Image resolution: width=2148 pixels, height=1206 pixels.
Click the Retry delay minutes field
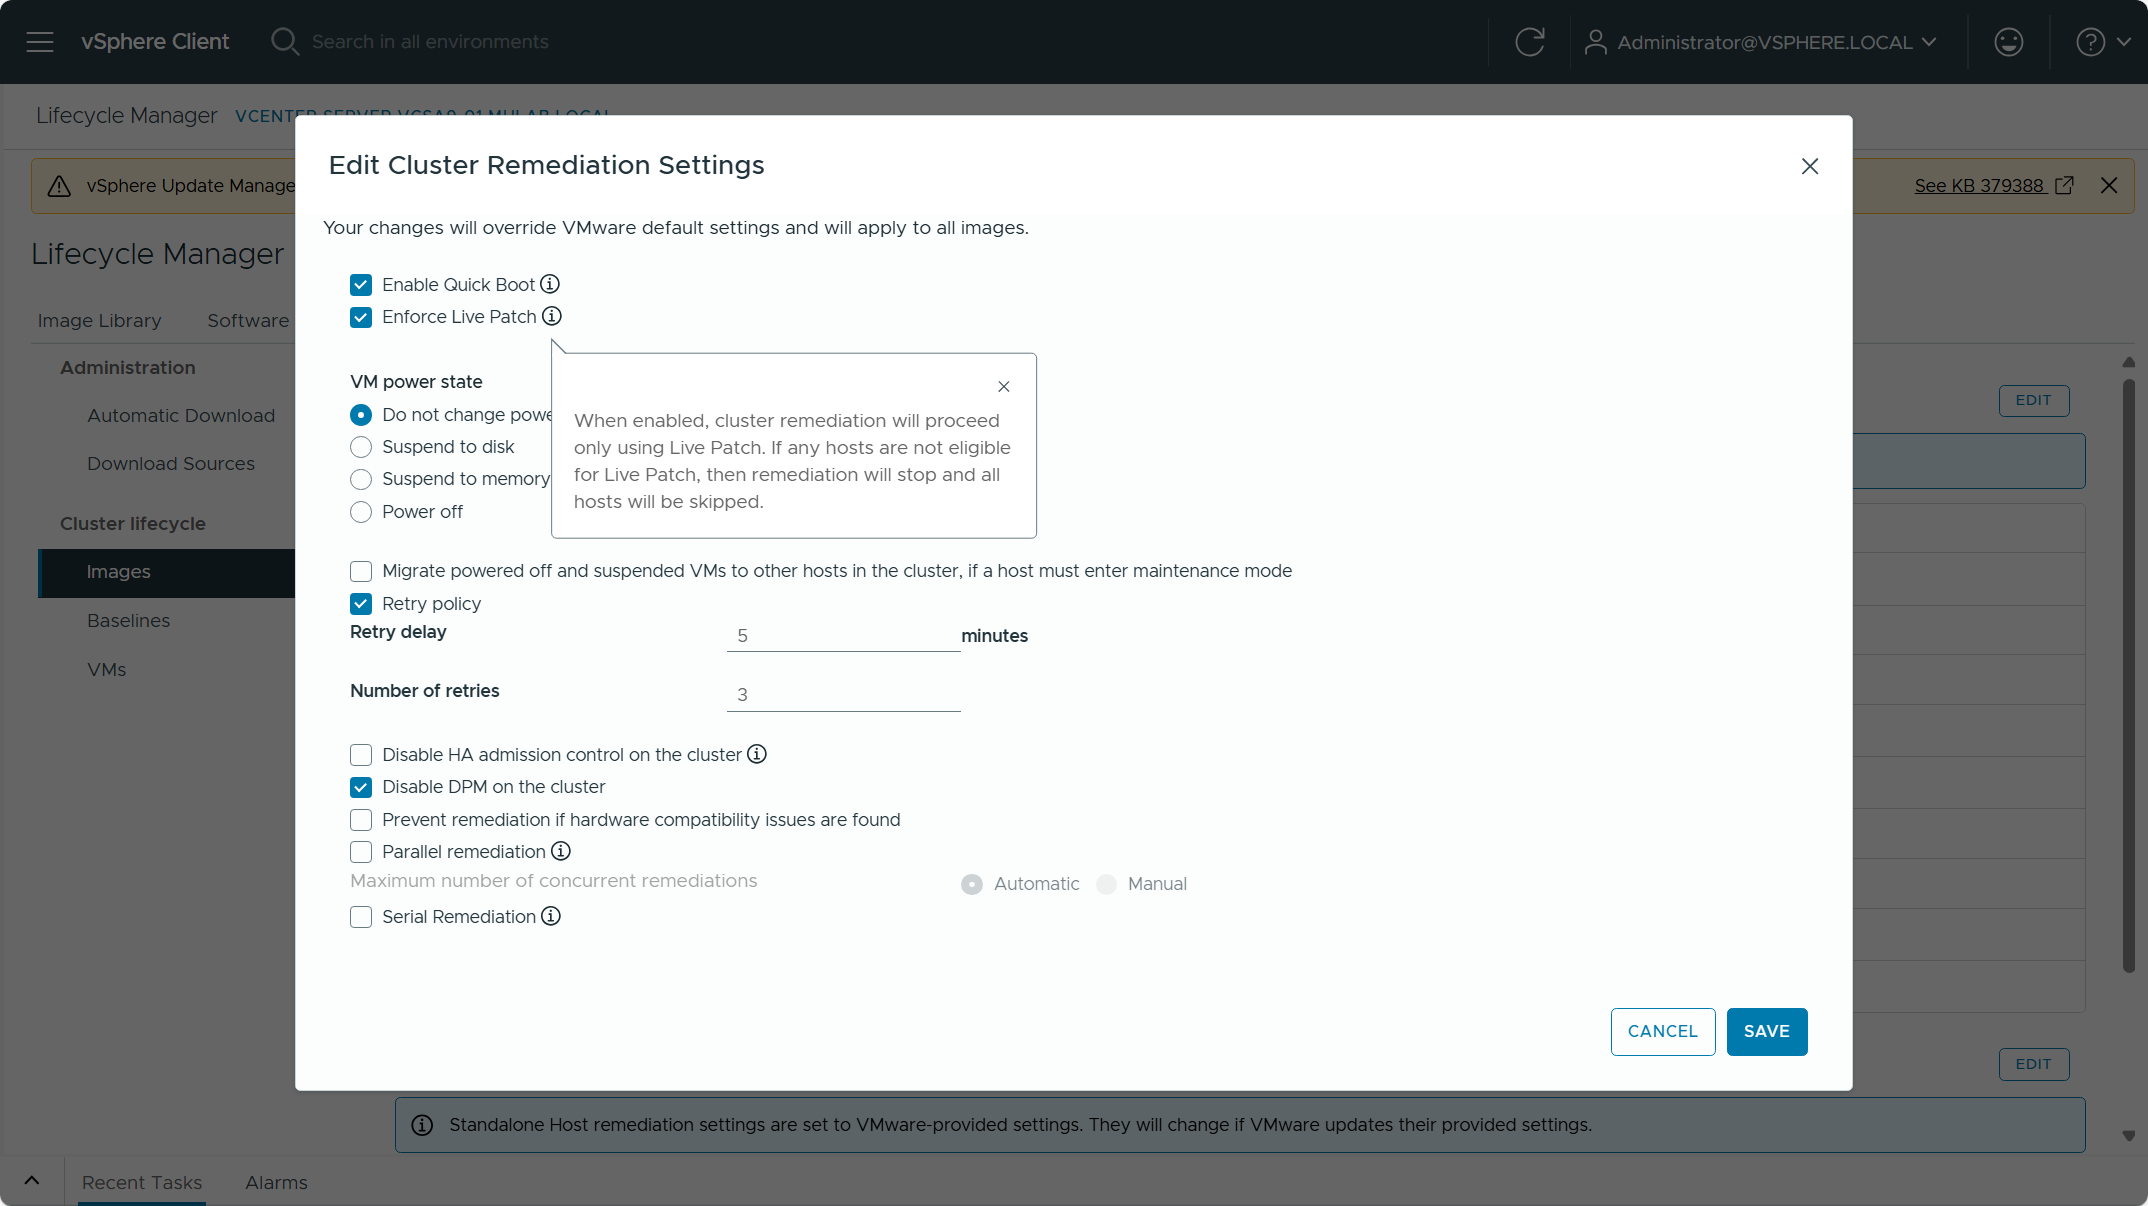[x=843, y=636]
